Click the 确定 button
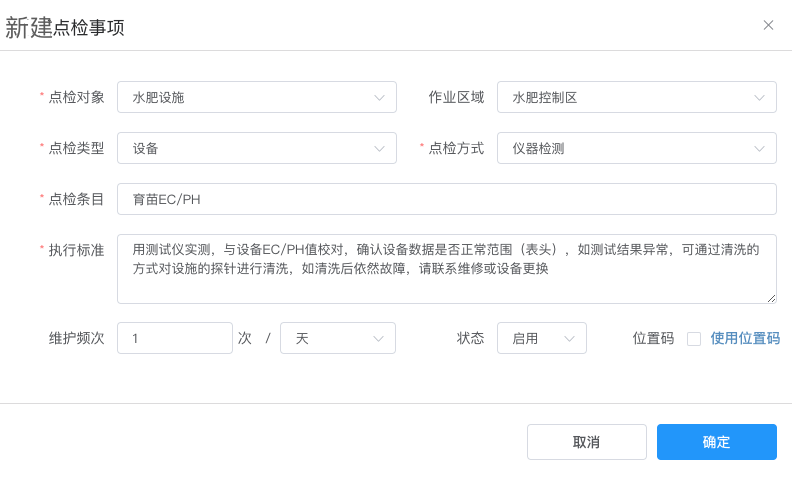792x478 pixels. 716,442
